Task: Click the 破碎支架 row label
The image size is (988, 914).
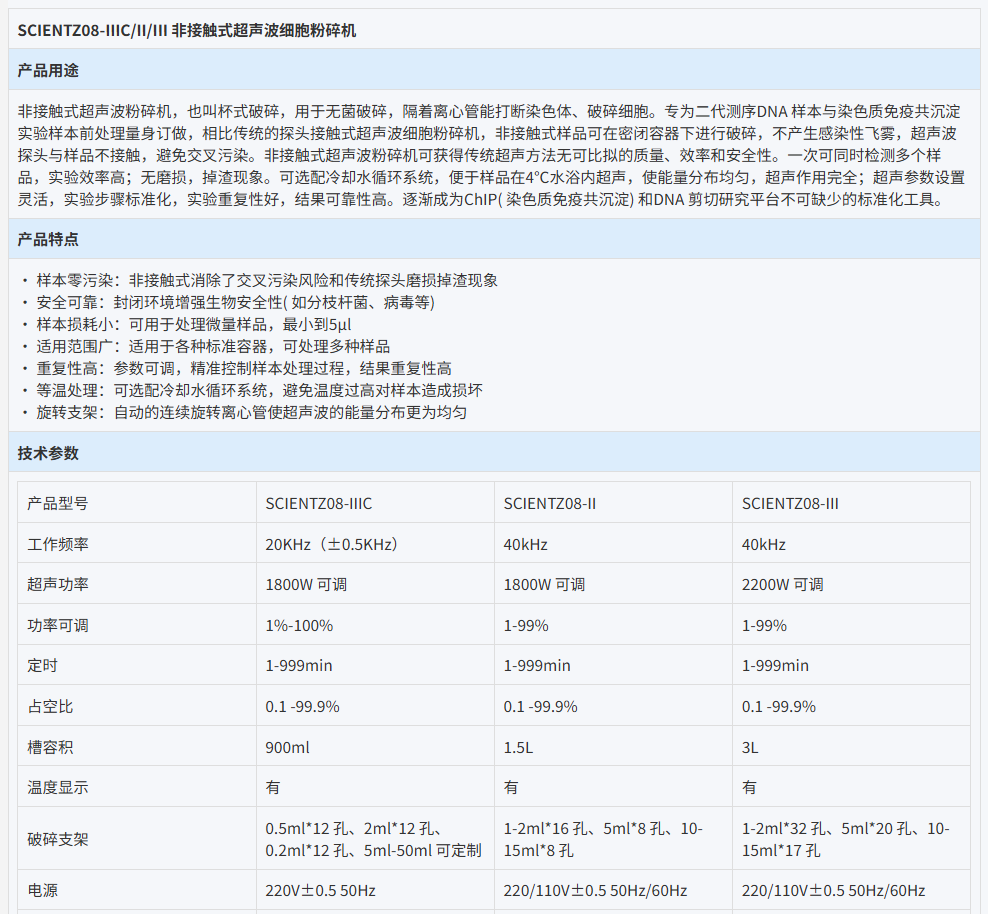Action: point(57,839)
